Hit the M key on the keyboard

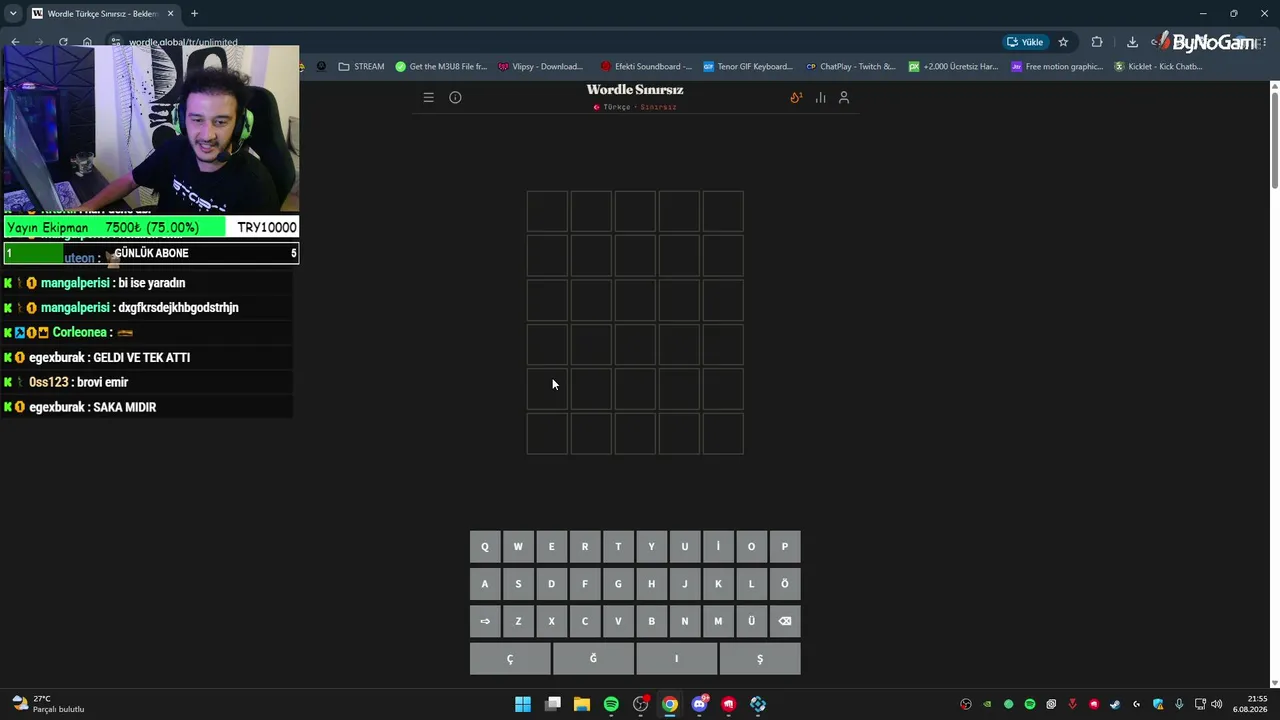(x=718, y=621)
